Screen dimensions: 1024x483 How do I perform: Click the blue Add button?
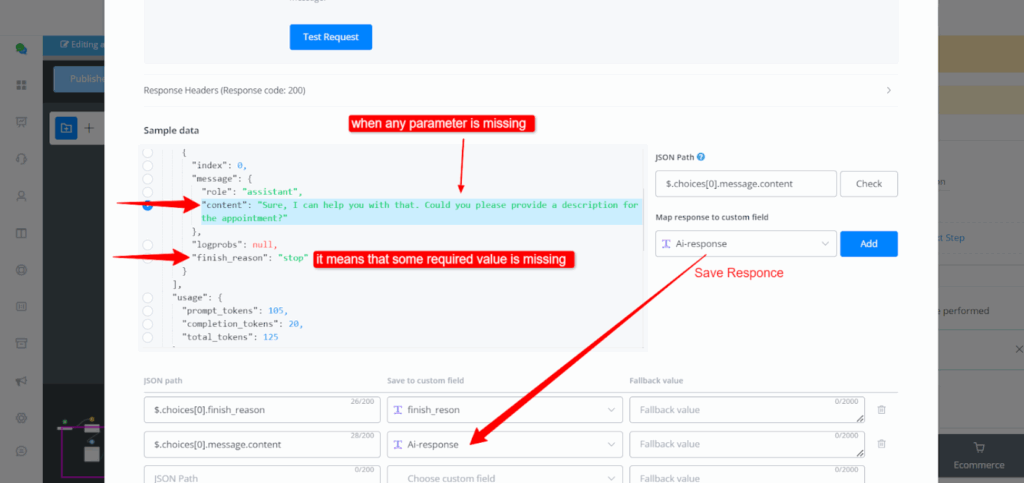(x=868, y=244)
